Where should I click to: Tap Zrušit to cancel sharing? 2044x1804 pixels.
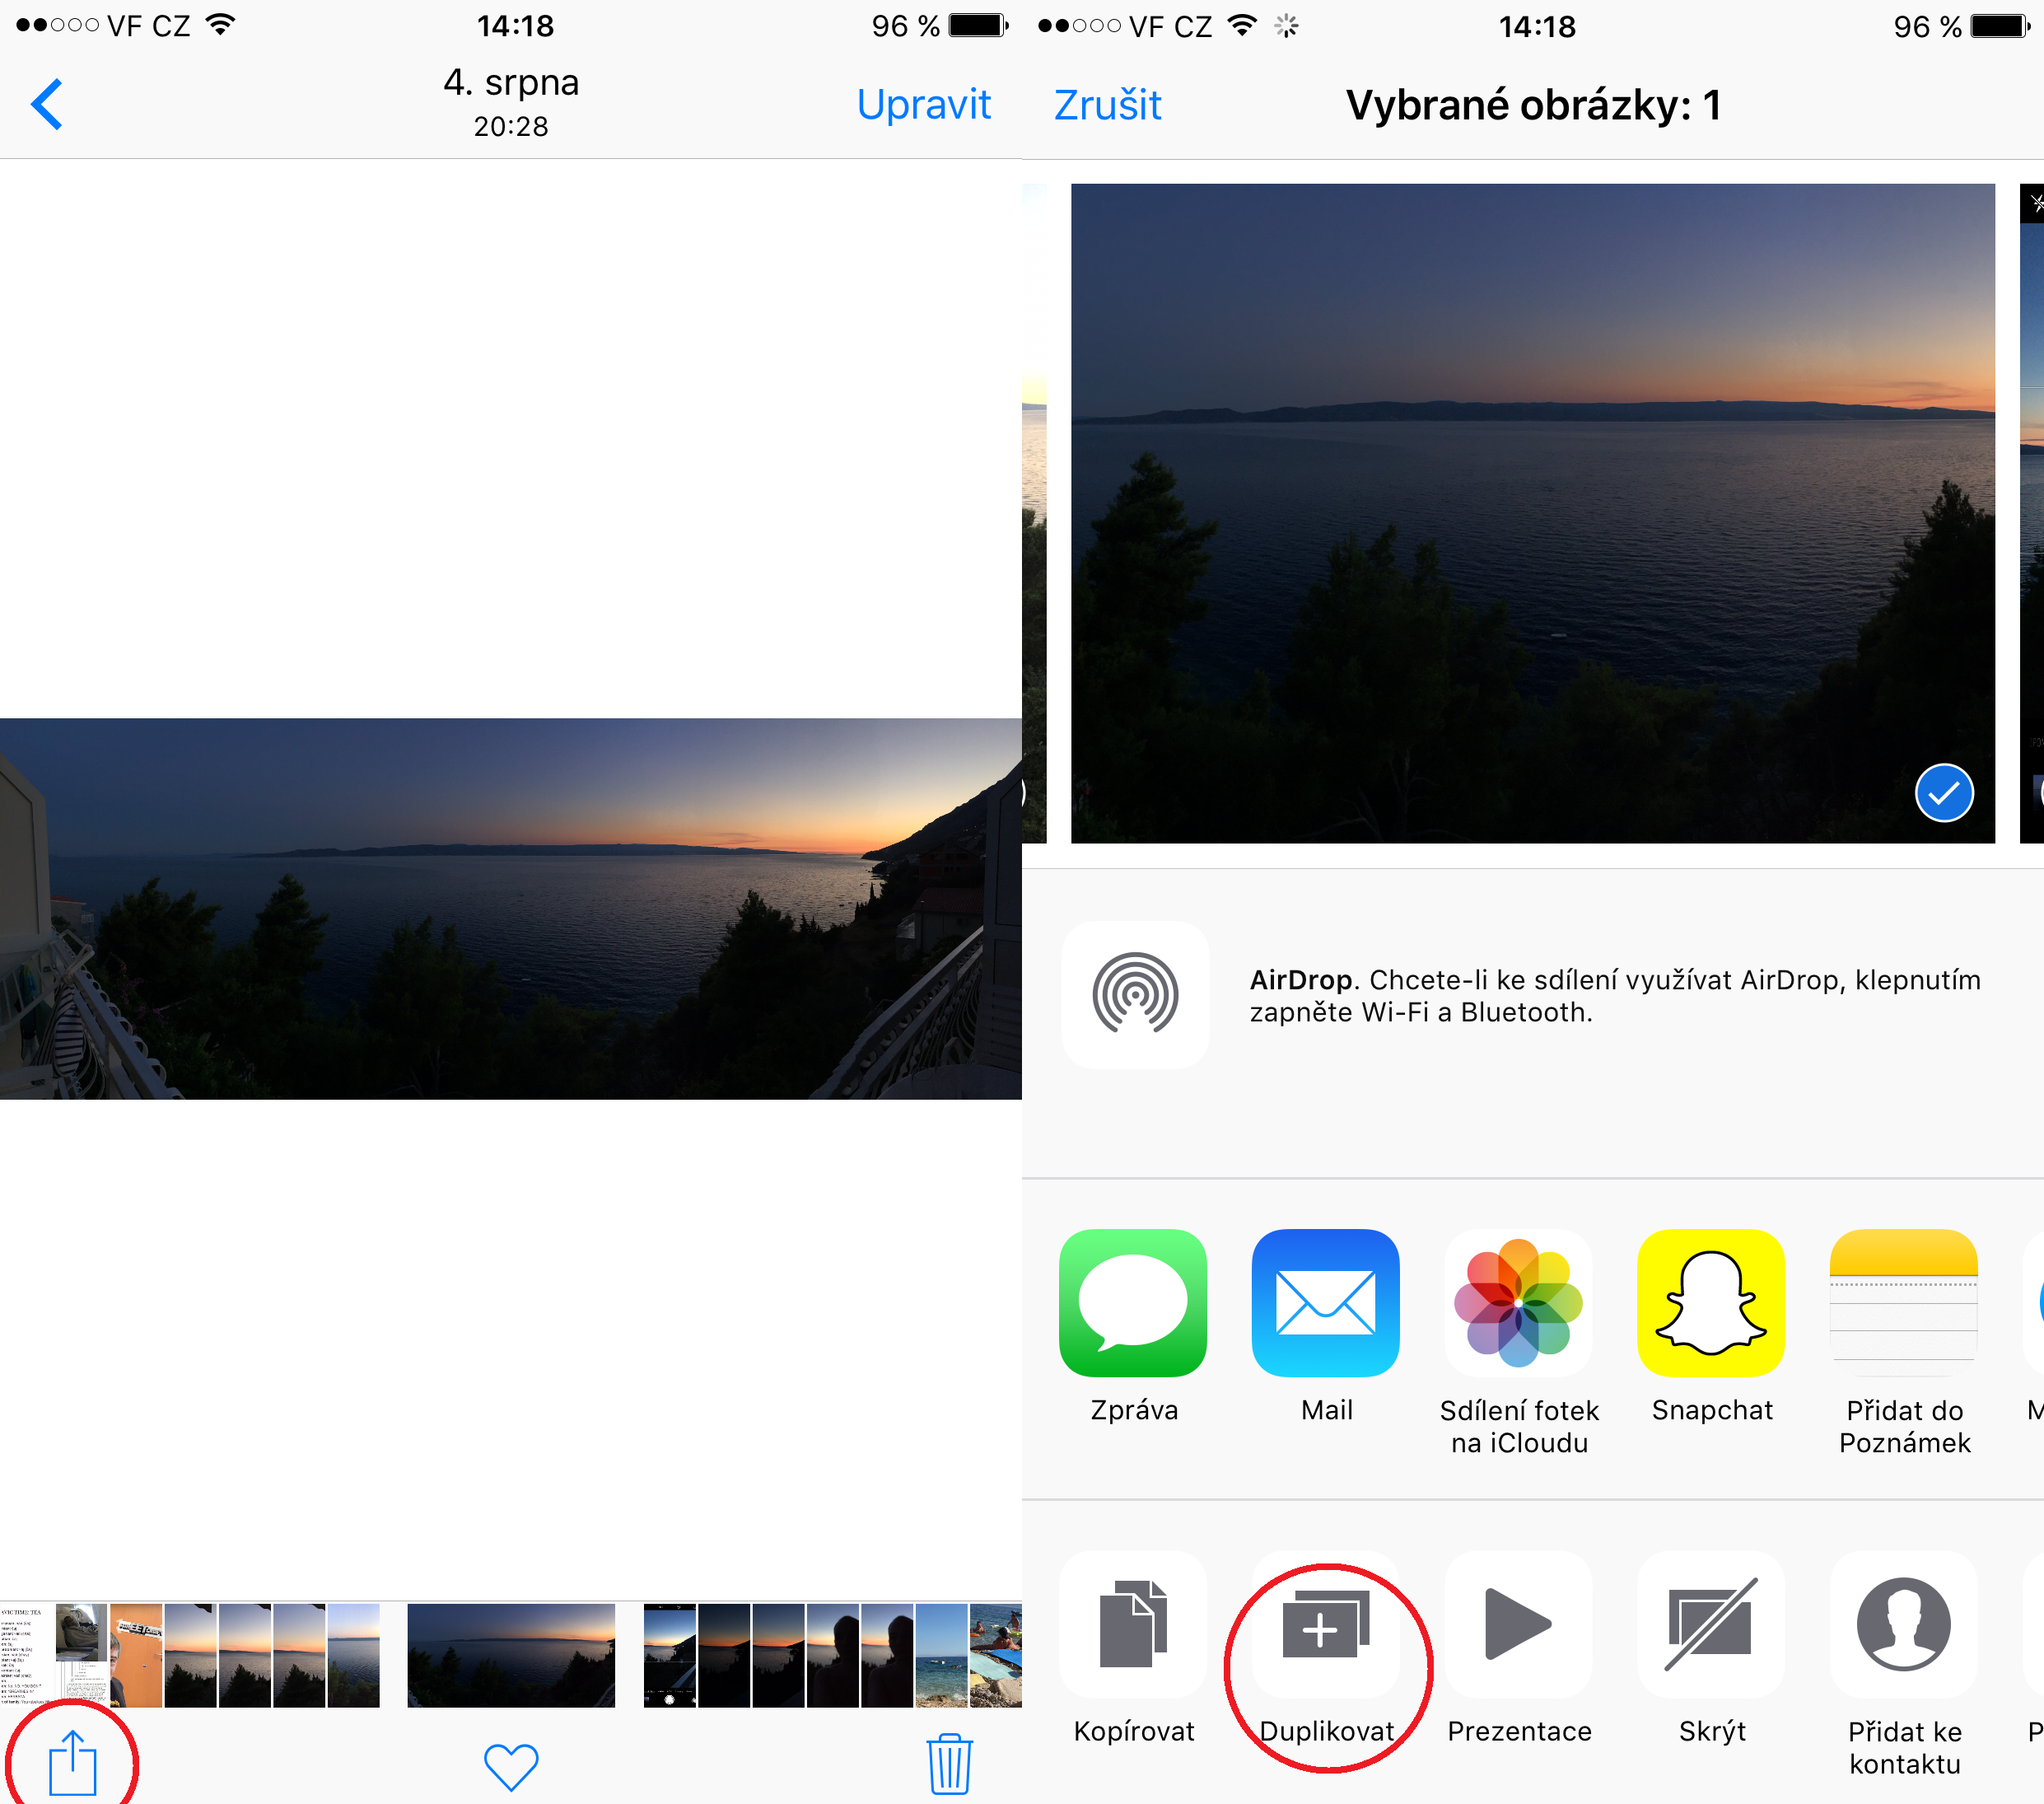coord(1107,105)
